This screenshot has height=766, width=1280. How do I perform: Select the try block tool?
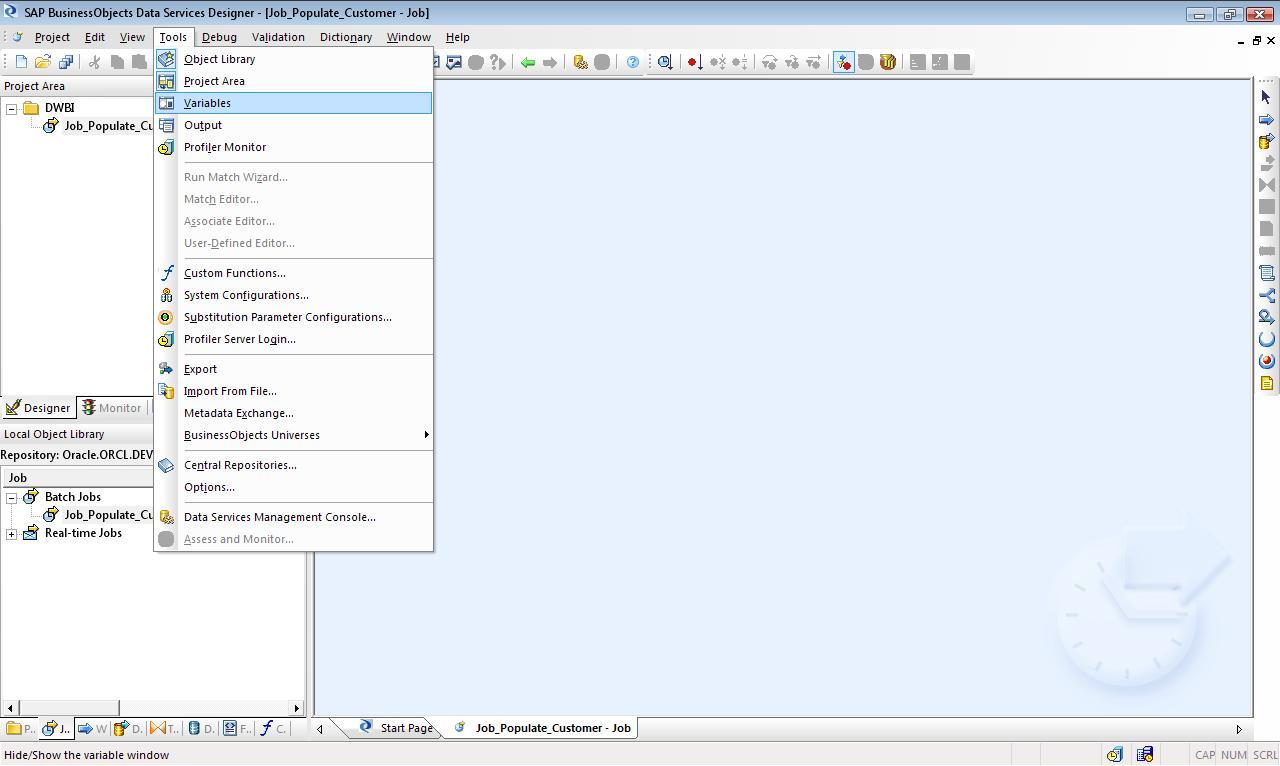click(1266, 339)
